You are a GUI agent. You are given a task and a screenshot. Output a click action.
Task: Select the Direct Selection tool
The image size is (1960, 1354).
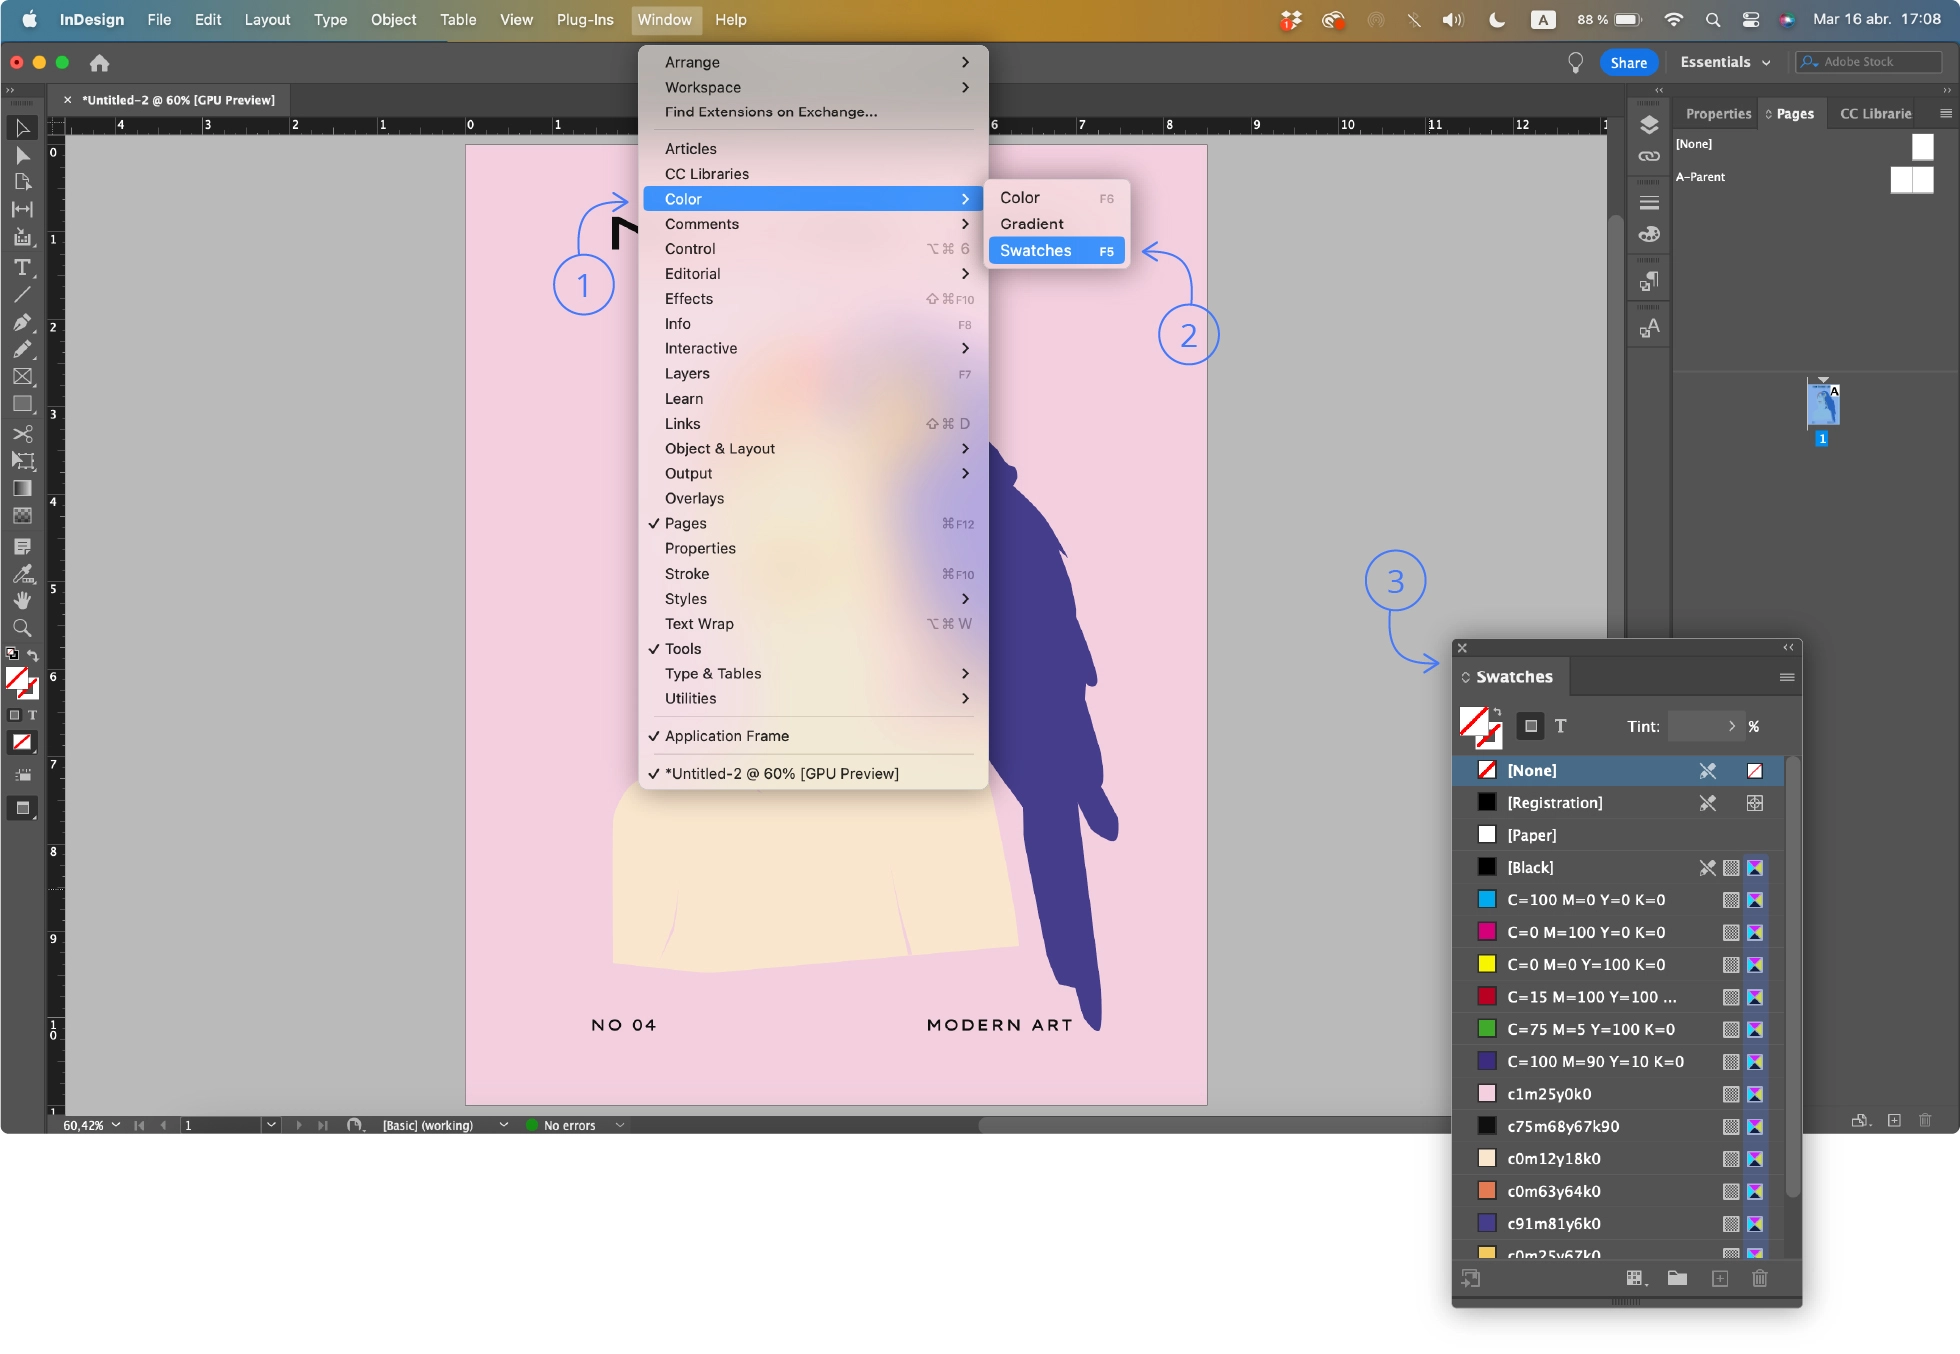(22, 155)
